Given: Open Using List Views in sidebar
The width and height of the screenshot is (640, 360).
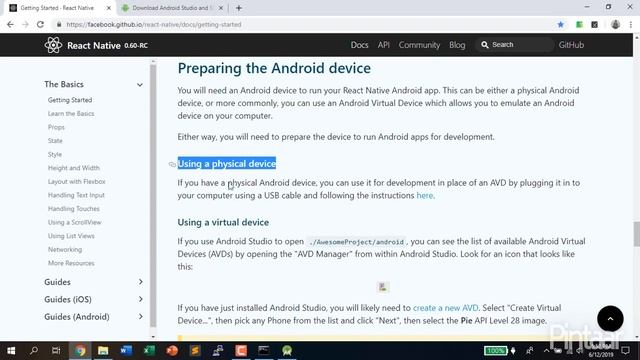Looking at the screenshot, I should coord(71,236).
